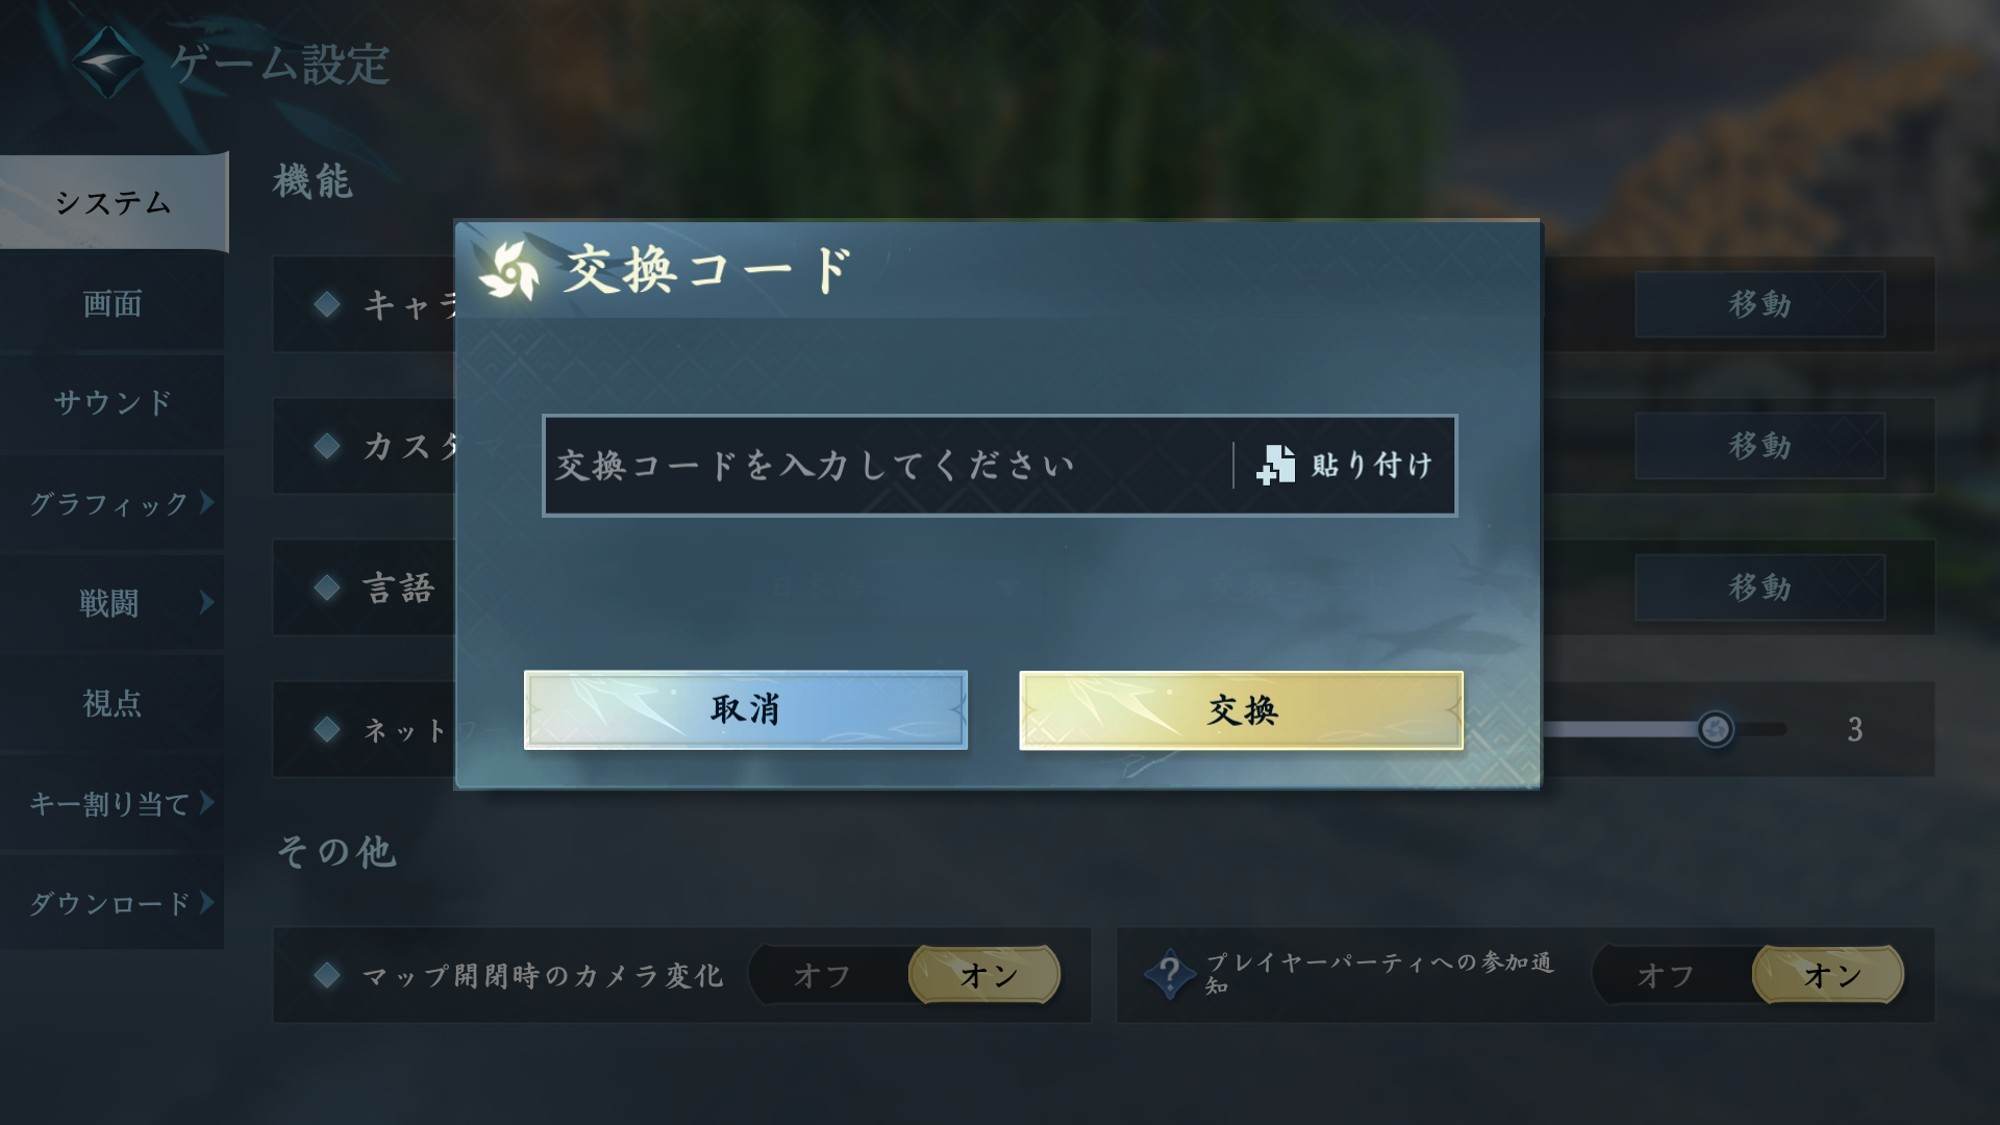Click the swirl emblem beside 交換コード title
This screenshot has width=2000, height=1125.
click(x=510, y=270)
